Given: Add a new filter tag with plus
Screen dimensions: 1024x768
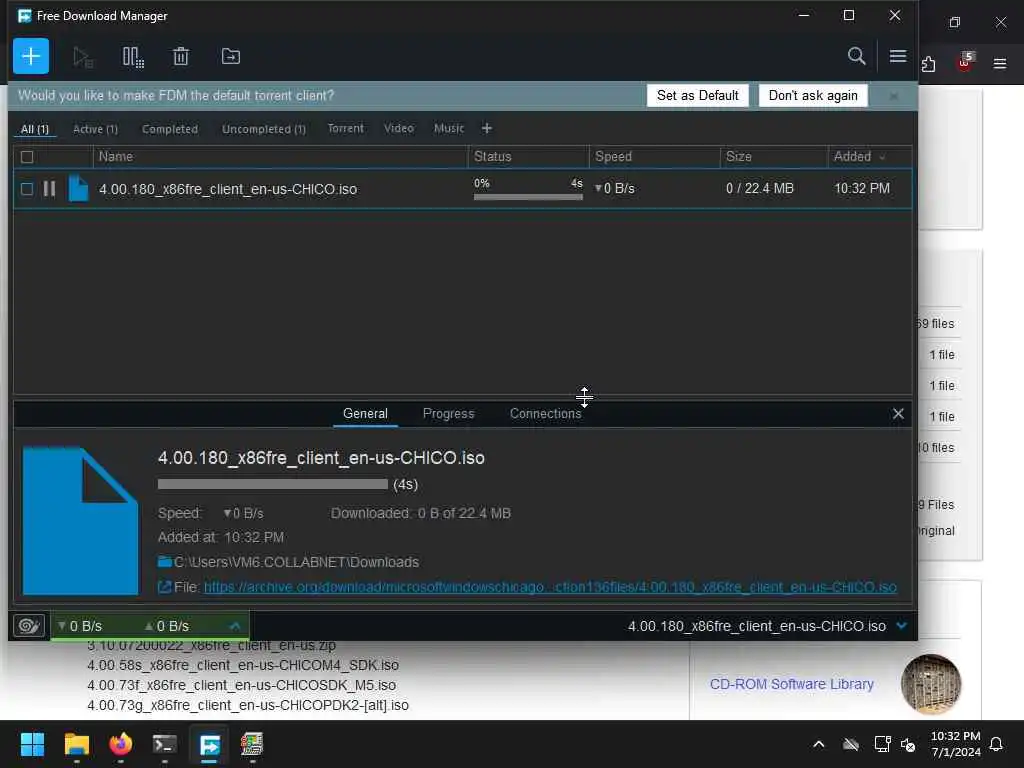Looking at the screenshot, I should coord(487,129).
